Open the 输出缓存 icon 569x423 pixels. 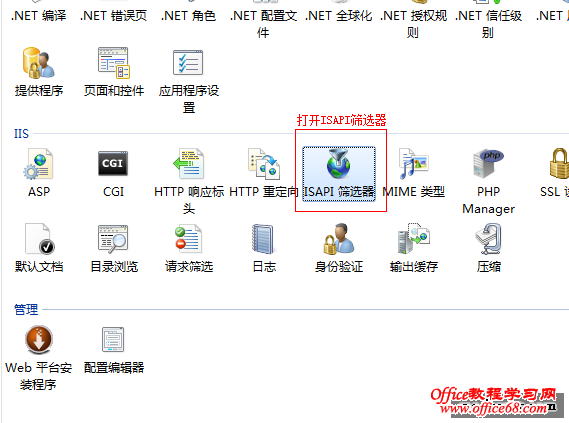pyautogui.click(x=414, y=239)
